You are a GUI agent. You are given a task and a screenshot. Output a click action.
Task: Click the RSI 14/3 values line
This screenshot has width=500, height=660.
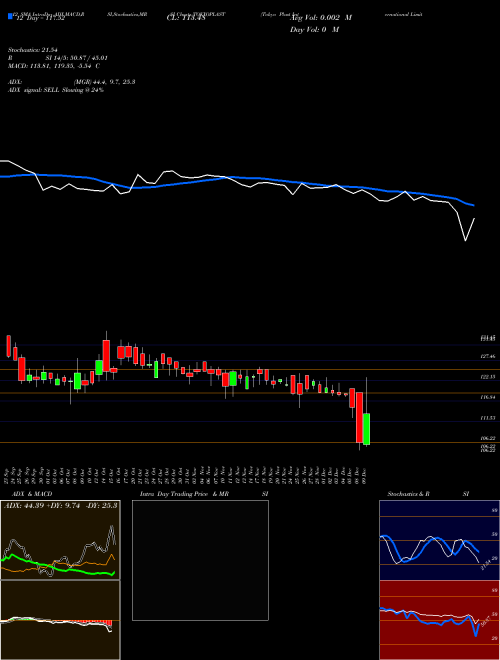58,58
